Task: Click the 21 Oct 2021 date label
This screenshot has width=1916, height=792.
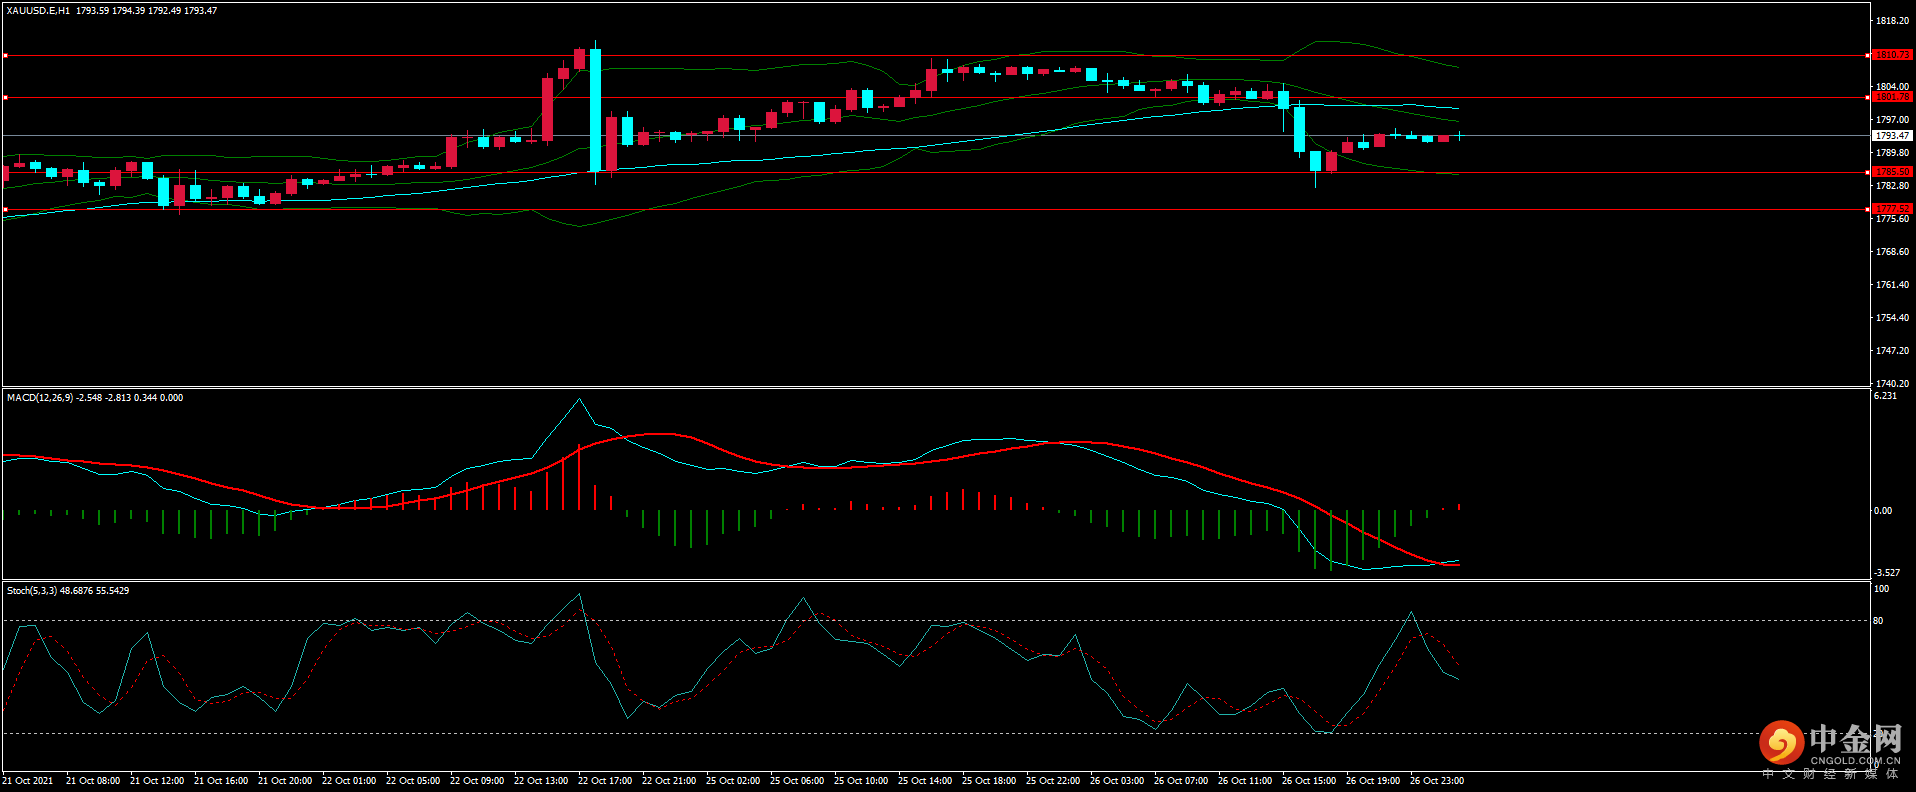Action: 28,781
